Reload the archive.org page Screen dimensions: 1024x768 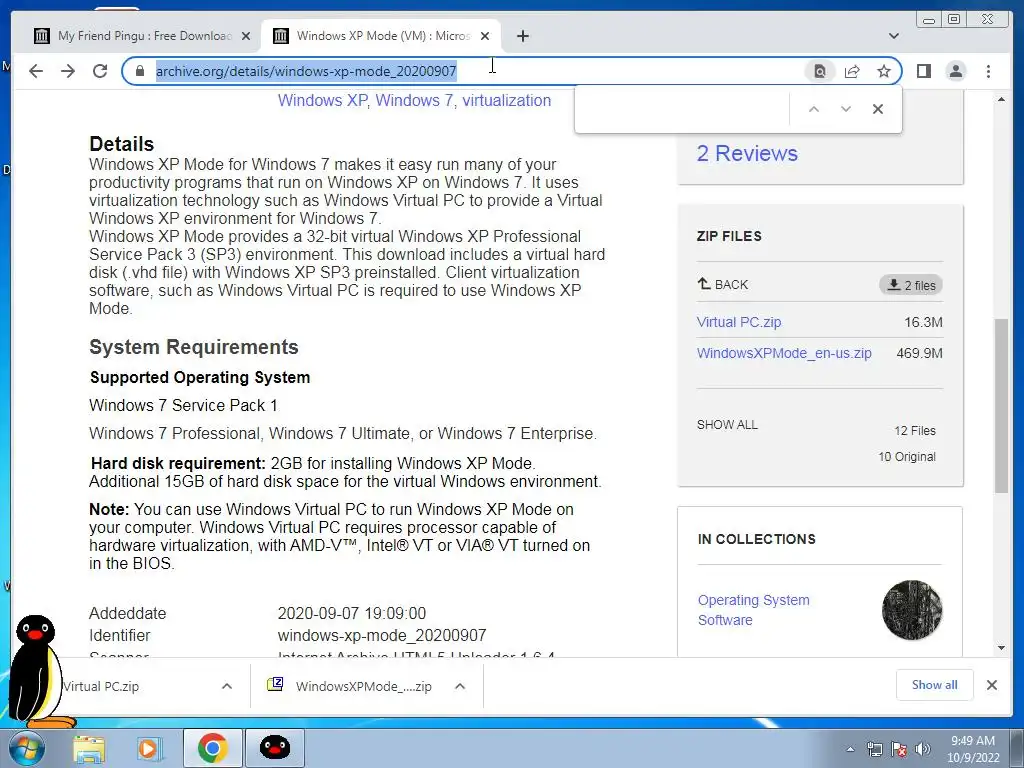[x=100, y=71]
